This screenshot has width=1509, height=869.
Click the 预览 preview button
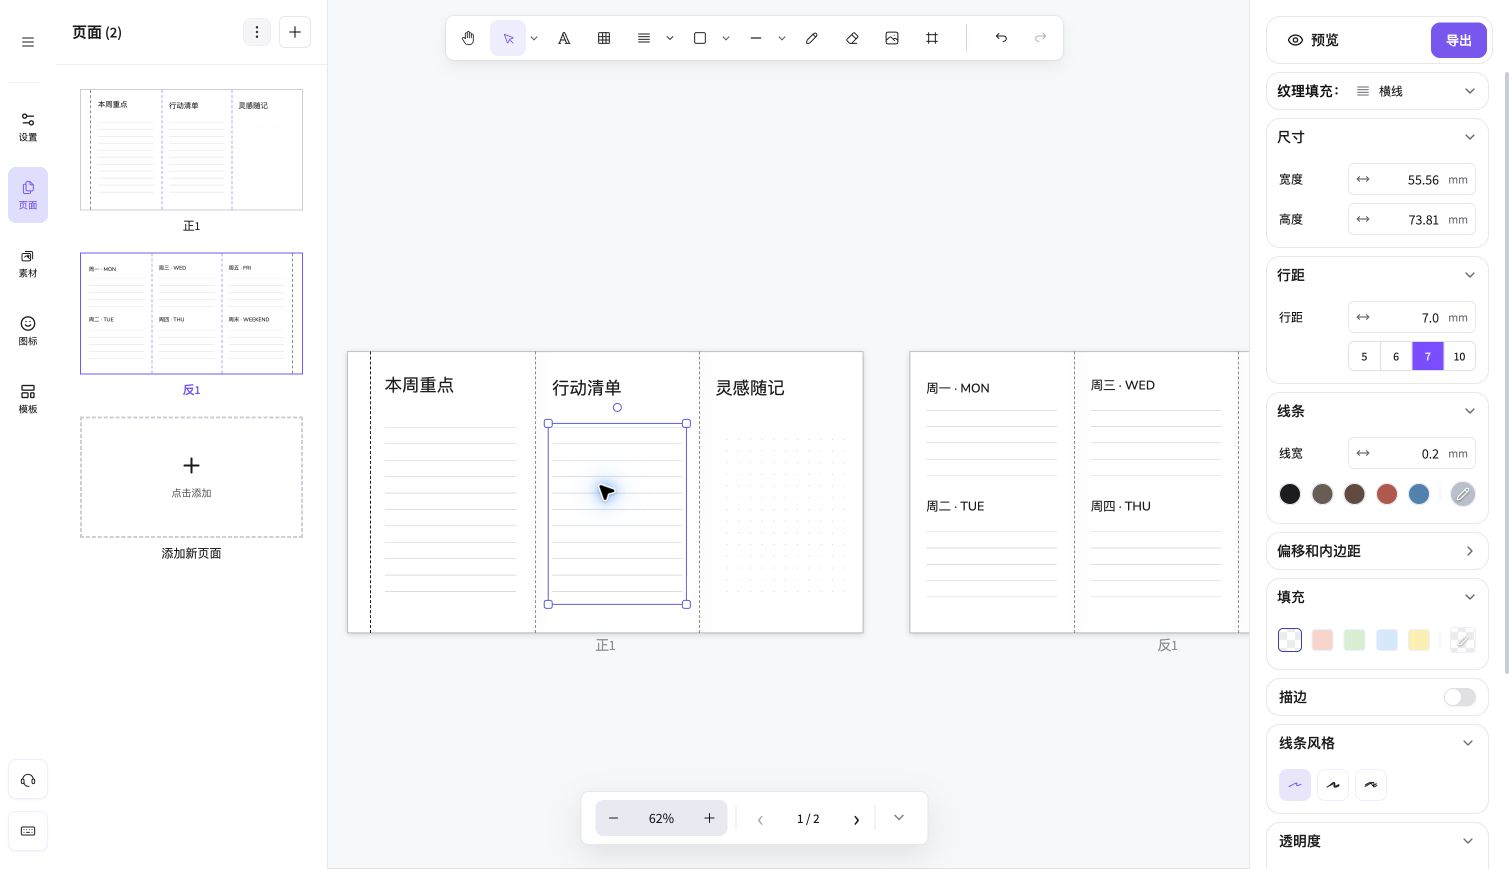click(x=1312, y=40)
